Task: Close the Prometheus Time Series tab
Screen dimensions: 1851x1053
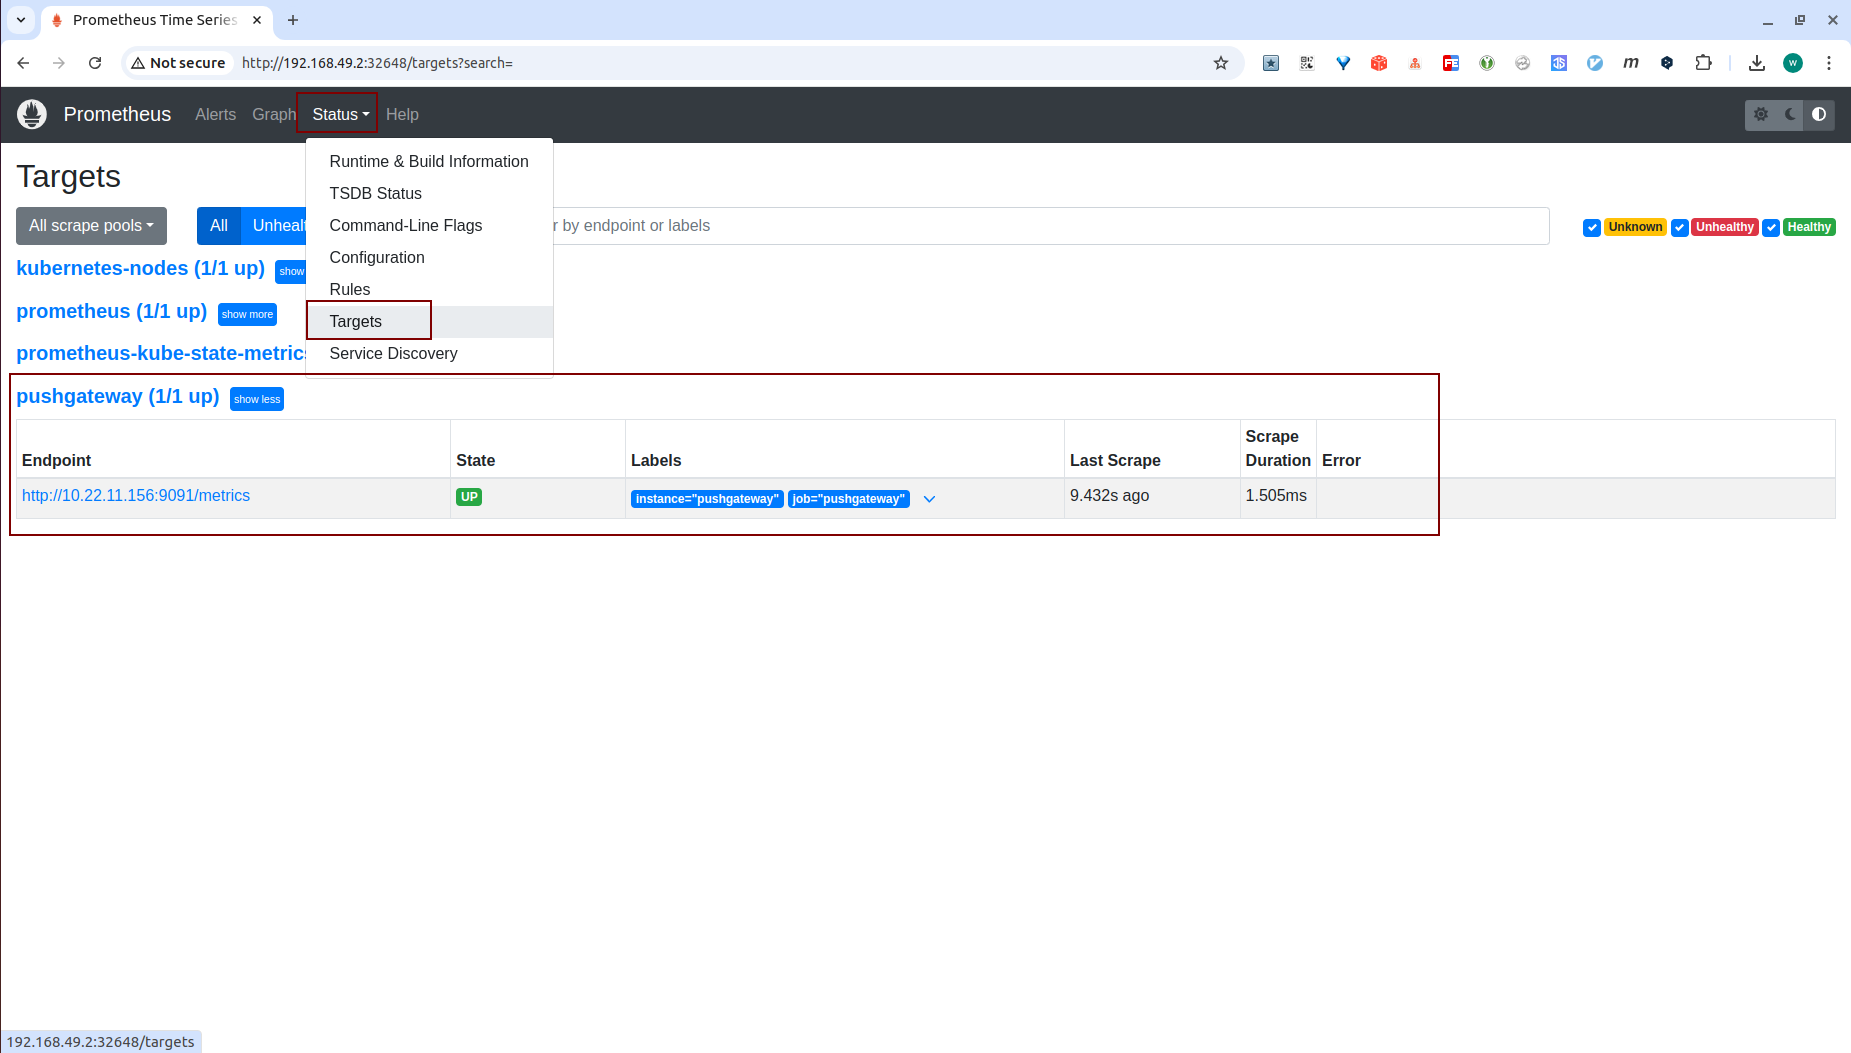Action: click(257, 20)
